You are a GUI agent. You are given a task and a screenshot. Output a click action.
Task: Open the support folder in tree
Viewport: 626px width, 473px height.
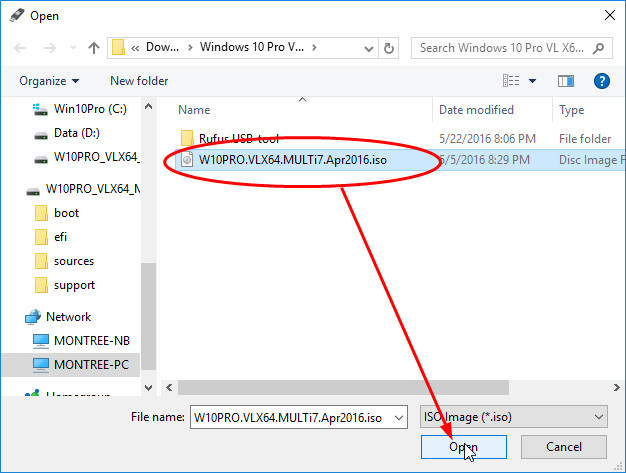click(x=74, y=285)
